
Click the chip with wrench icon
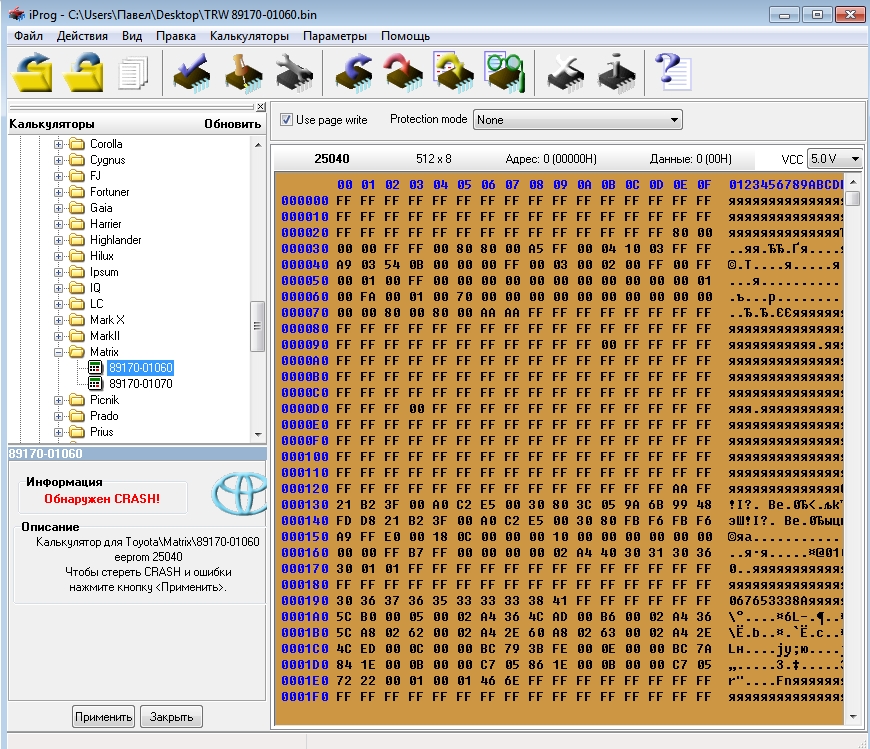(295, 73)
